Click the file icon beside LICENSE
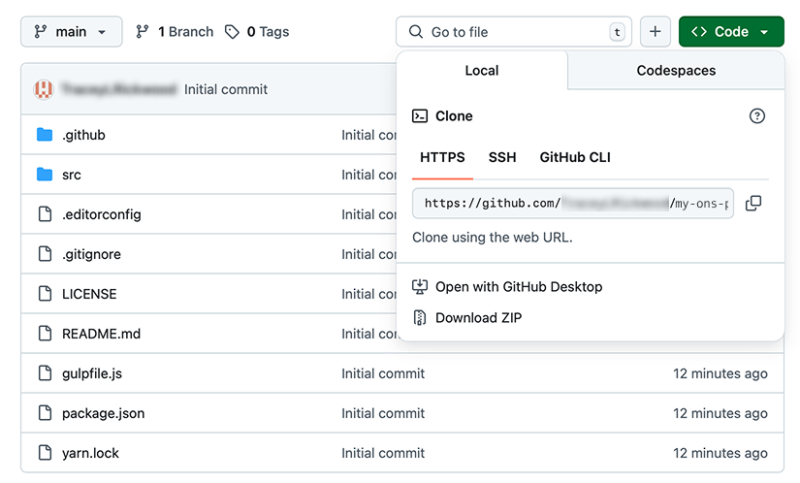 (x=45, y=294)
